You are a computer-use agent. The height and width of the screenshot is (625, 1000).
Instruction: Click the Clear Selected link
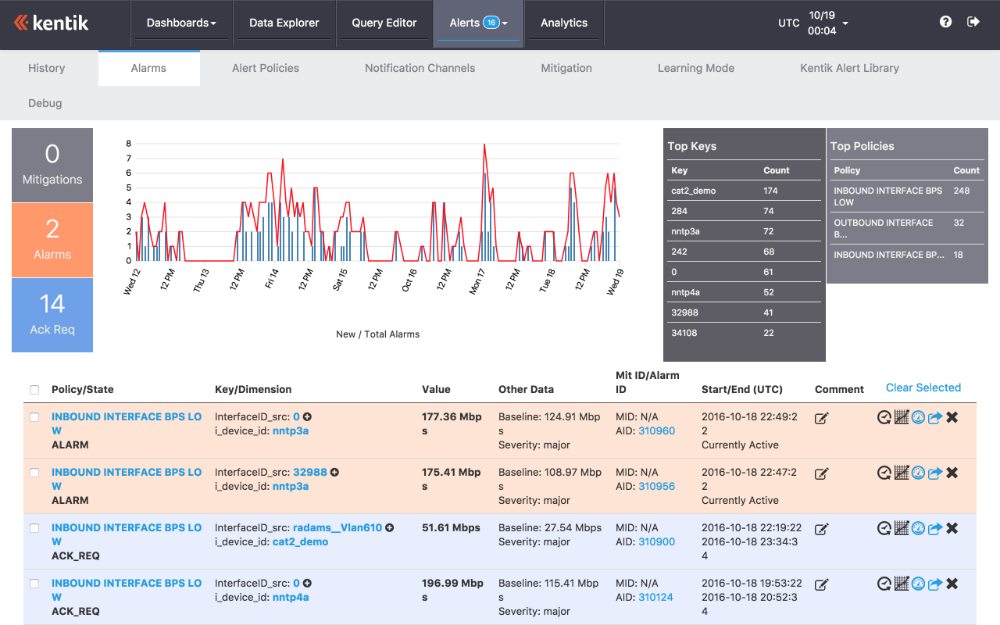923,388
